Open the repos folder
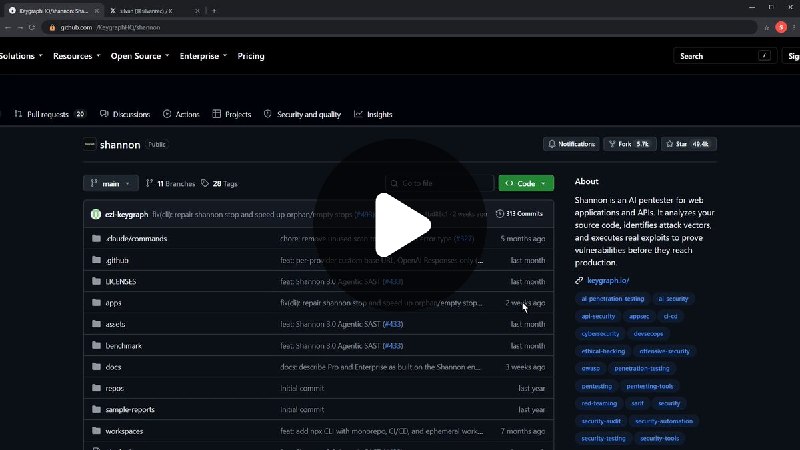The height and width of the screenshot is (450, 800). (x=115, y=388)
